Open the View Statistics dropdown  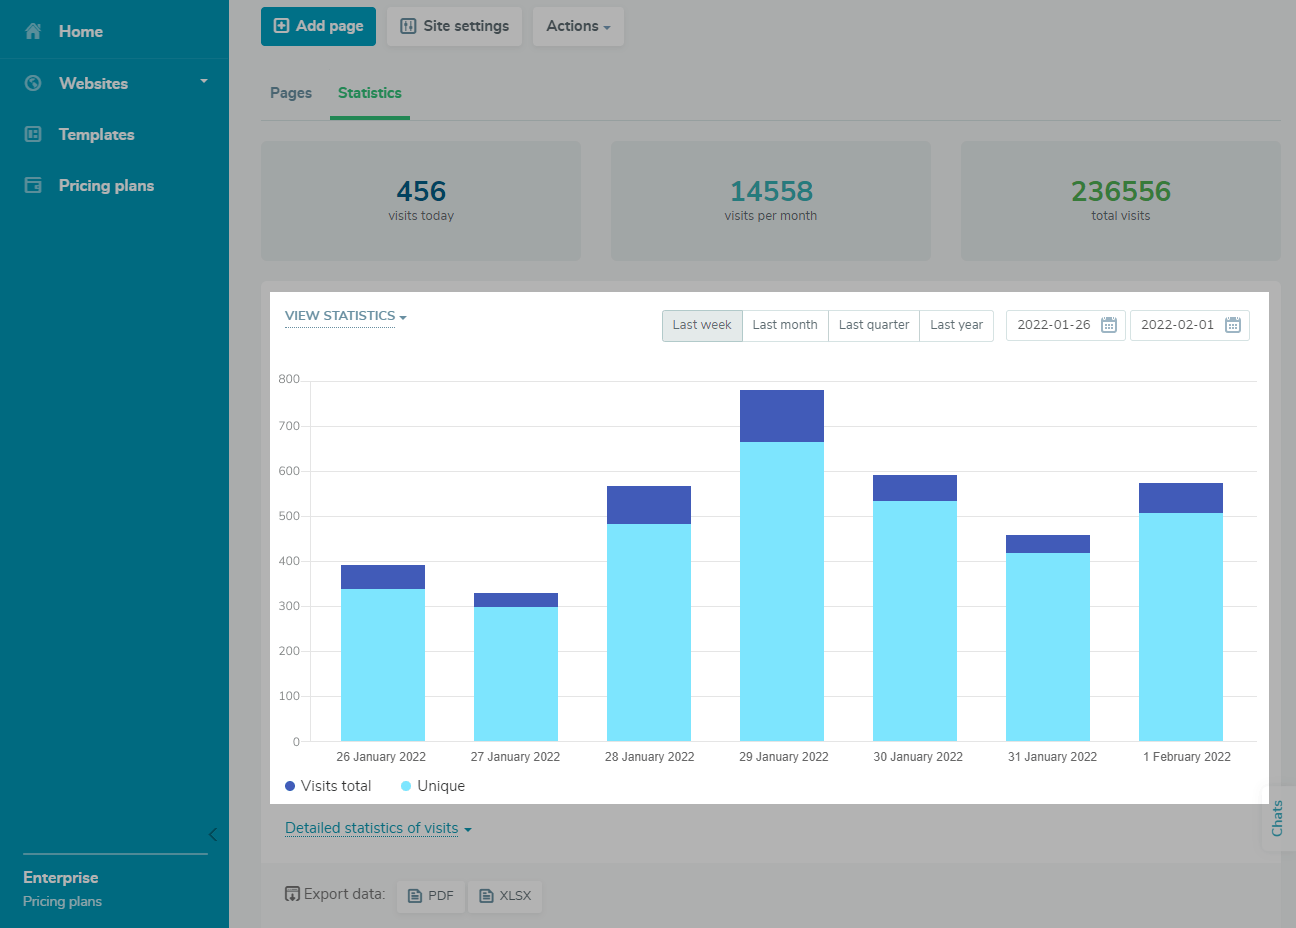point(345,316)
